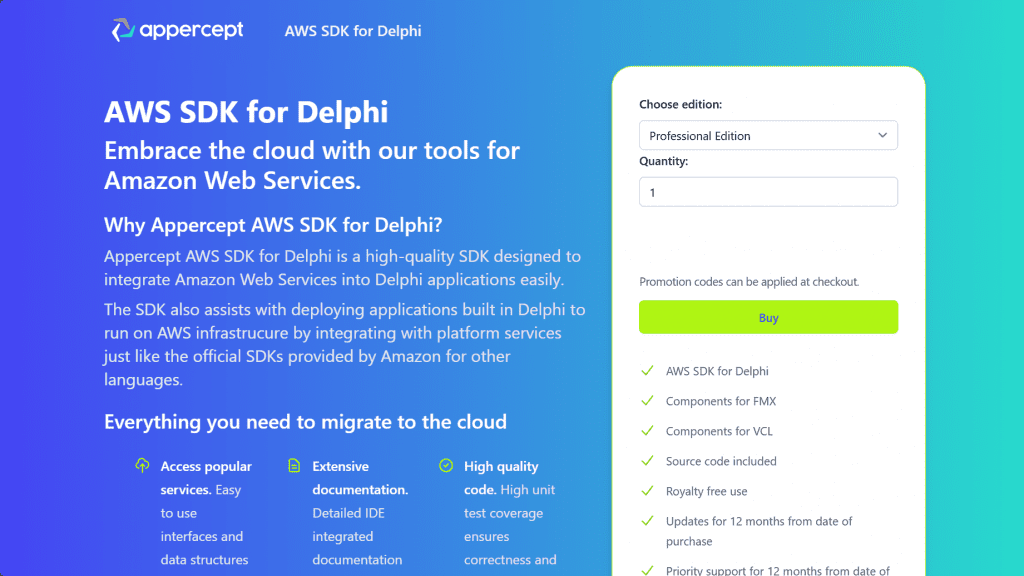This screenshot has height=576, width=1024.
Task: Click the checkmark beside Source code included
Action: tap(647, 461)
